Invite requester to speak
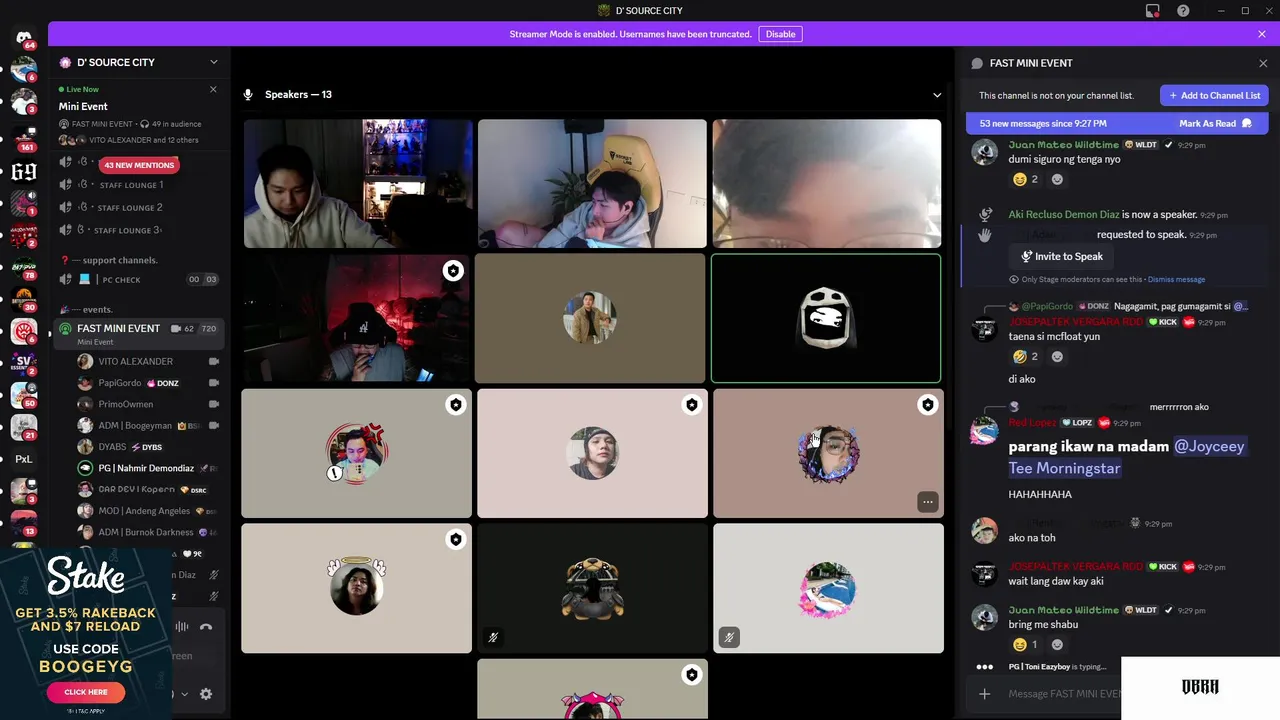The height and width of the screenshot is (720, 1280). tap(1062, 257)
